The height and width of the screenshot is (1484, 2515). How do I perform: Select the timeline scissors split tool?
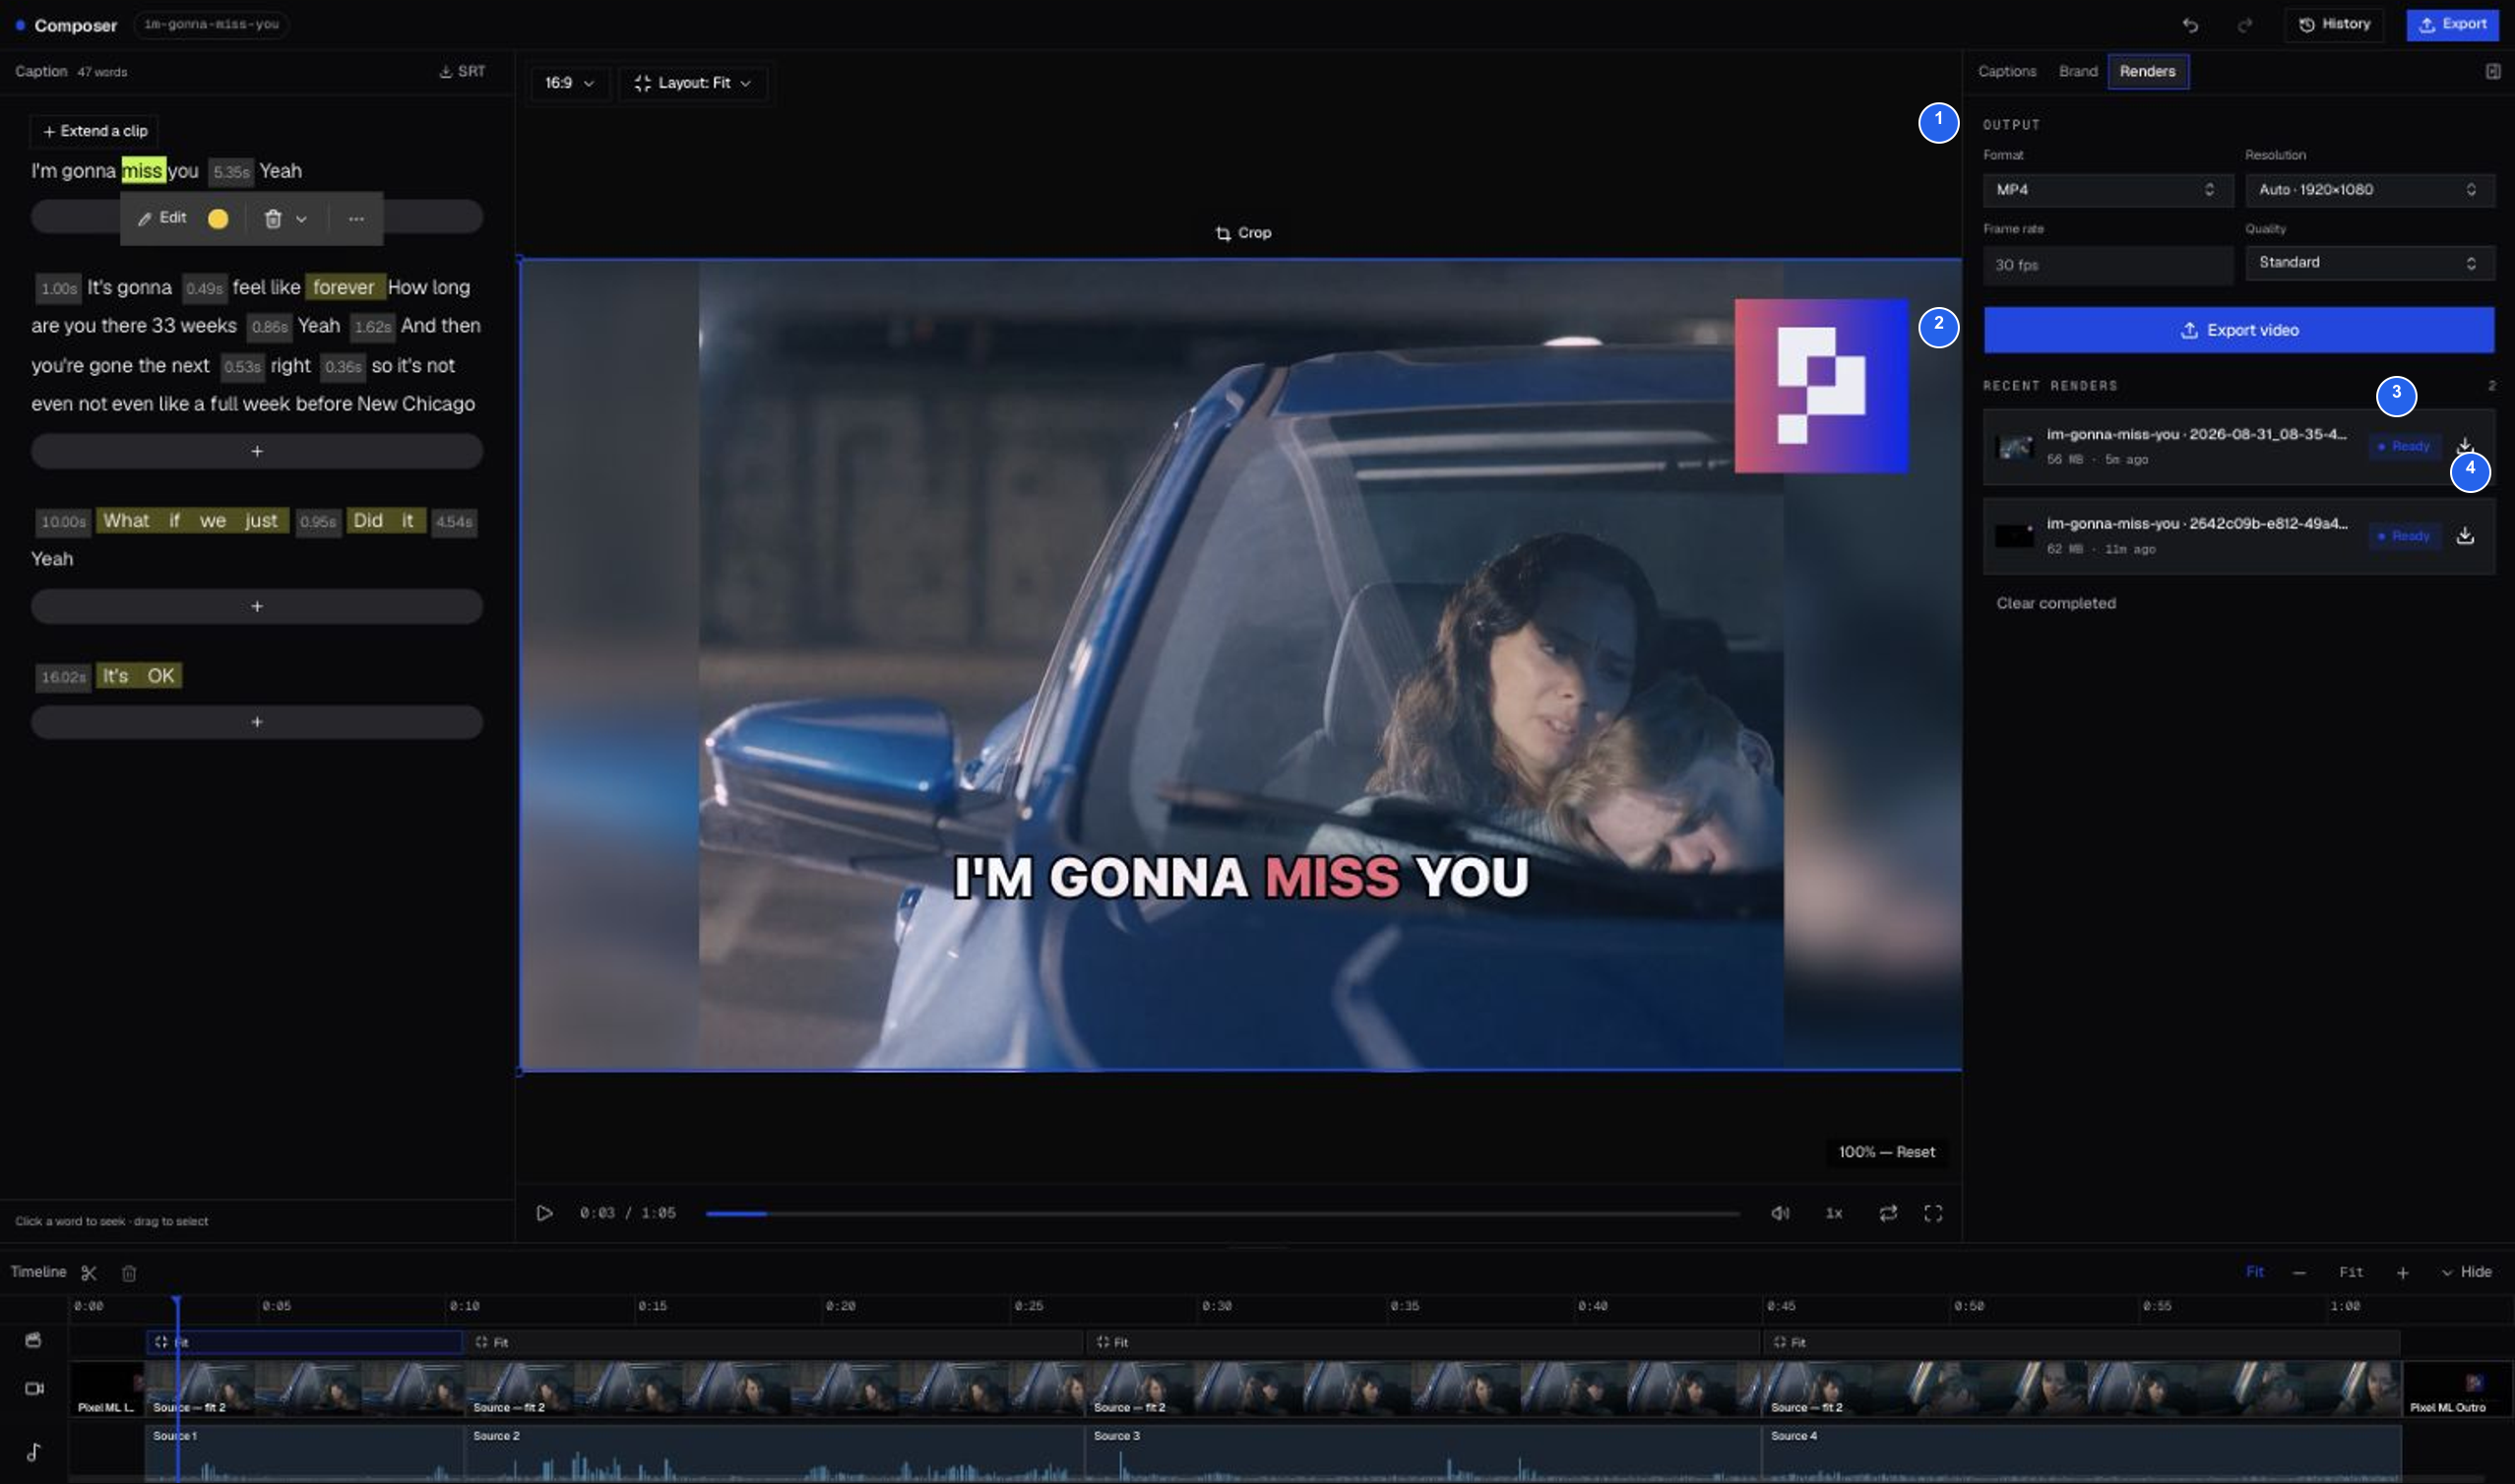click(x=89, y=1273)
